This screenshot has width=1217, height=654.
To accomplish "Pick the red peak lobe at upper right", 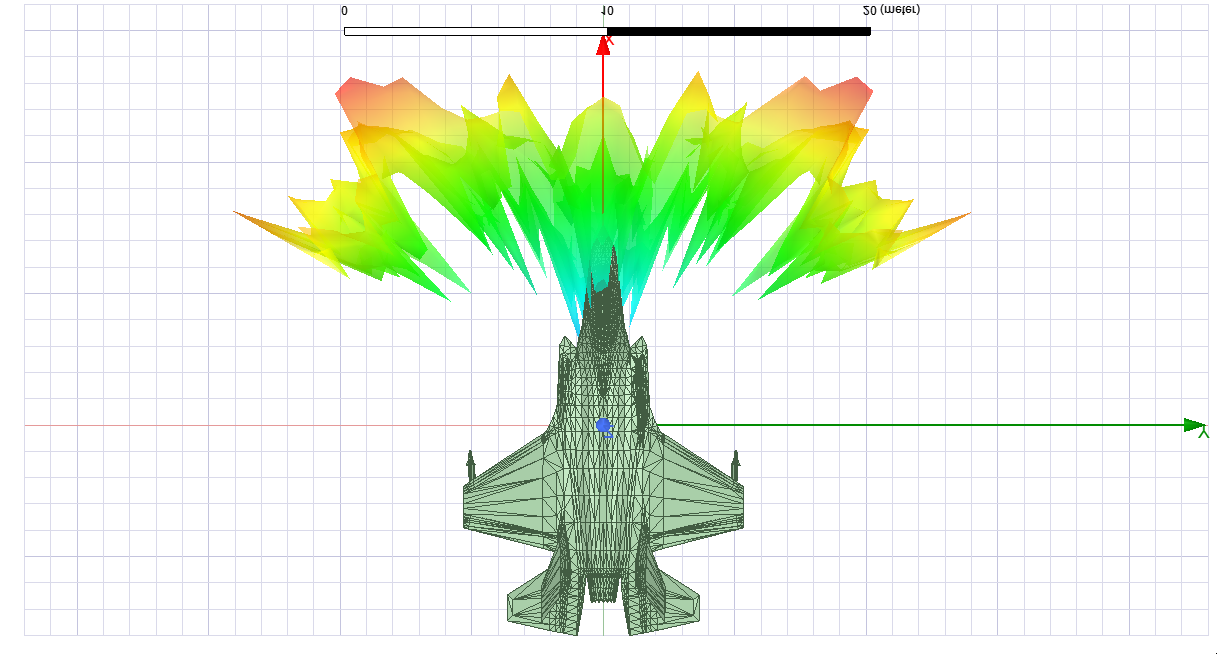I will 853,95.
